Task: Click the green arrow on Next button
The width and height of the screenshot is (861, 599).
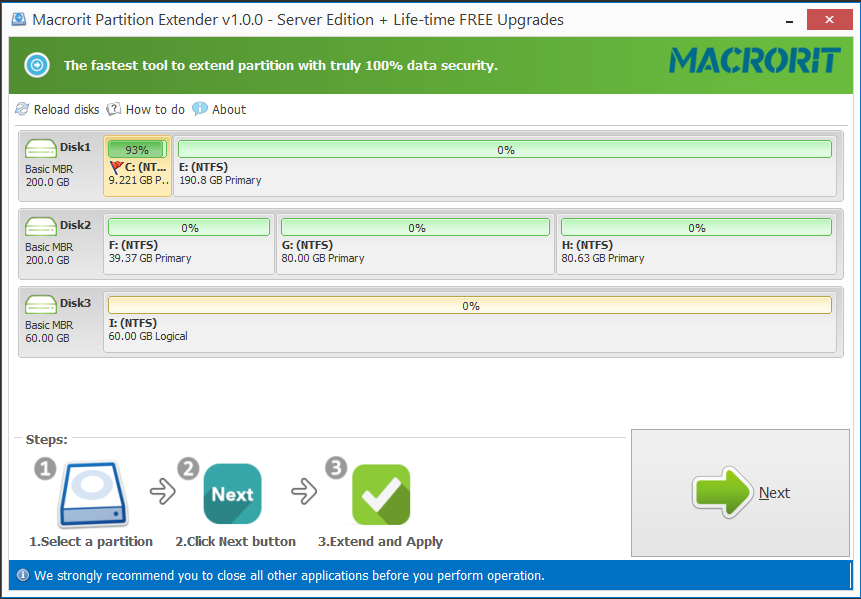Action: click(x=722, y=492)
